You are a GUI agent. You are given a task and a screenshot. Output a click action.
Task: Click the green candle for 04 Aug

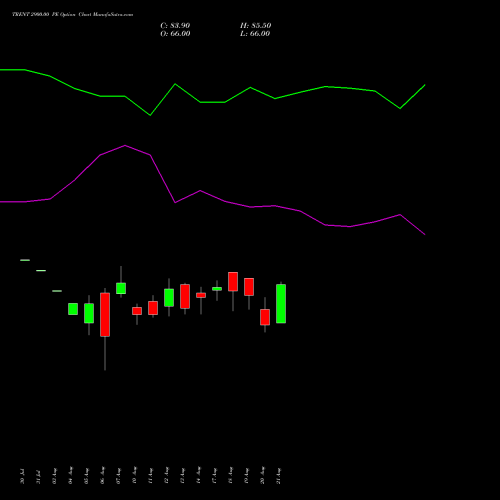pyautogui.click(x=73, y=309)
